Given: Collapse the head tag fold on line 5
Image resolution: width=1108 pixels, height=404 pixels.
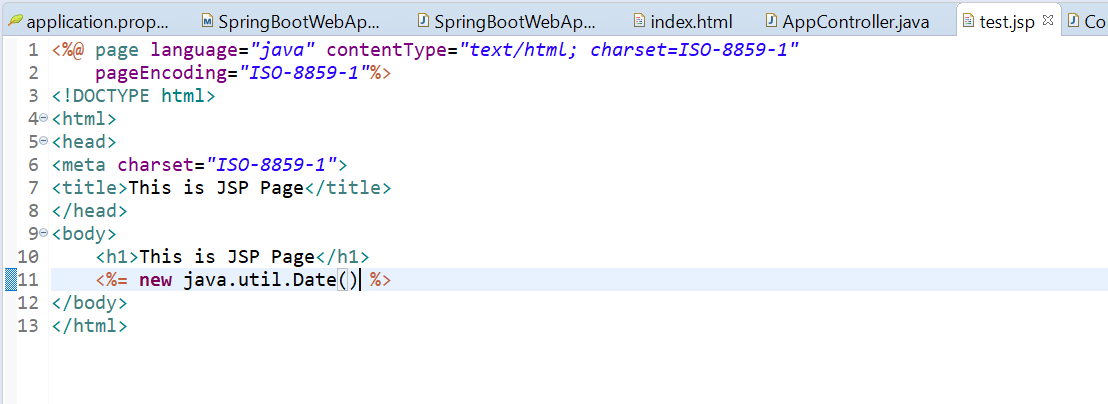Looking at the screenshot, I should click(x=44, y=141).
